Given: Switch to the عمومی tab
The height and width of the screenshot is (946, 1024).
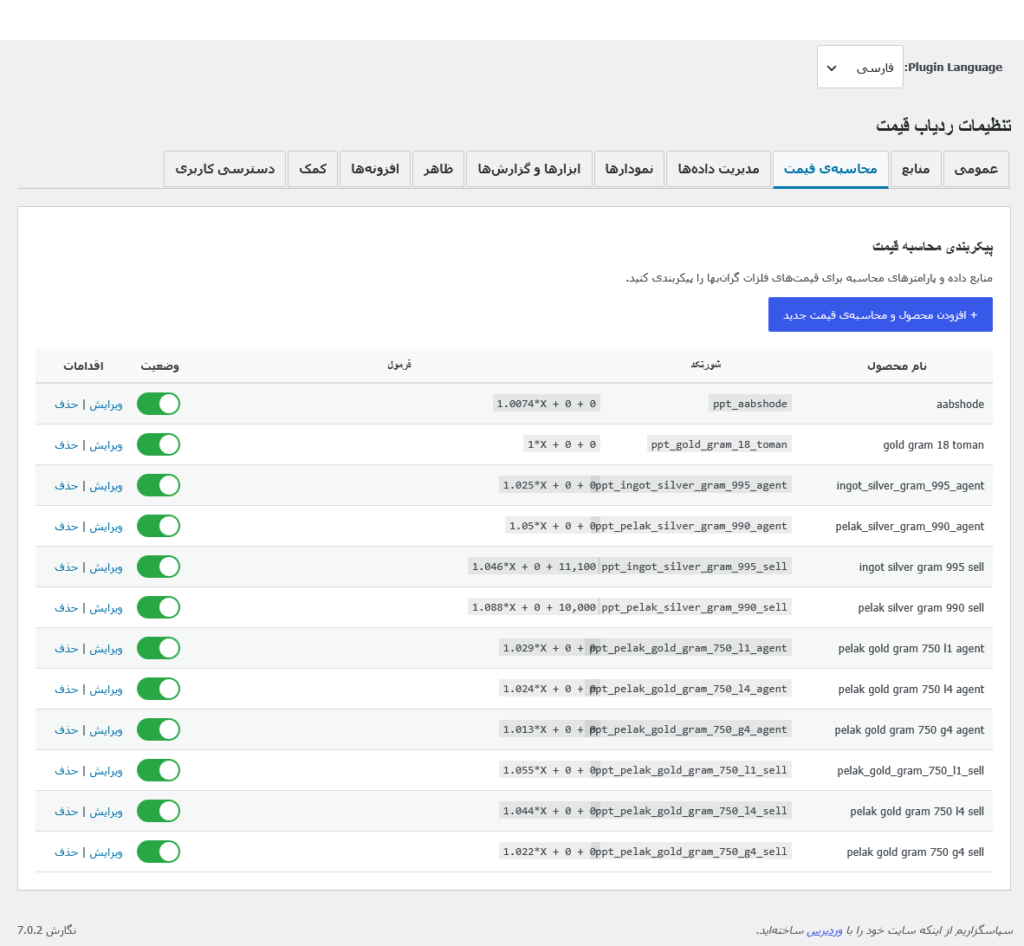Looking at the screenshot, I should coord(976,169).
